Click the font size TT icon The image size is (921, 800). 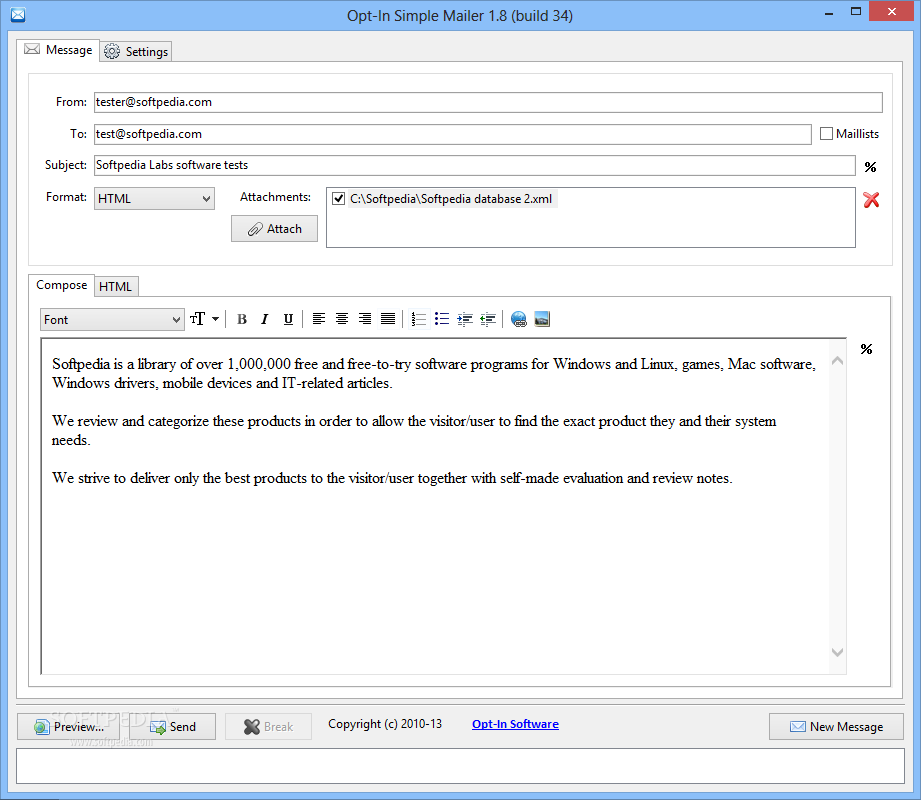click(197, 319)
